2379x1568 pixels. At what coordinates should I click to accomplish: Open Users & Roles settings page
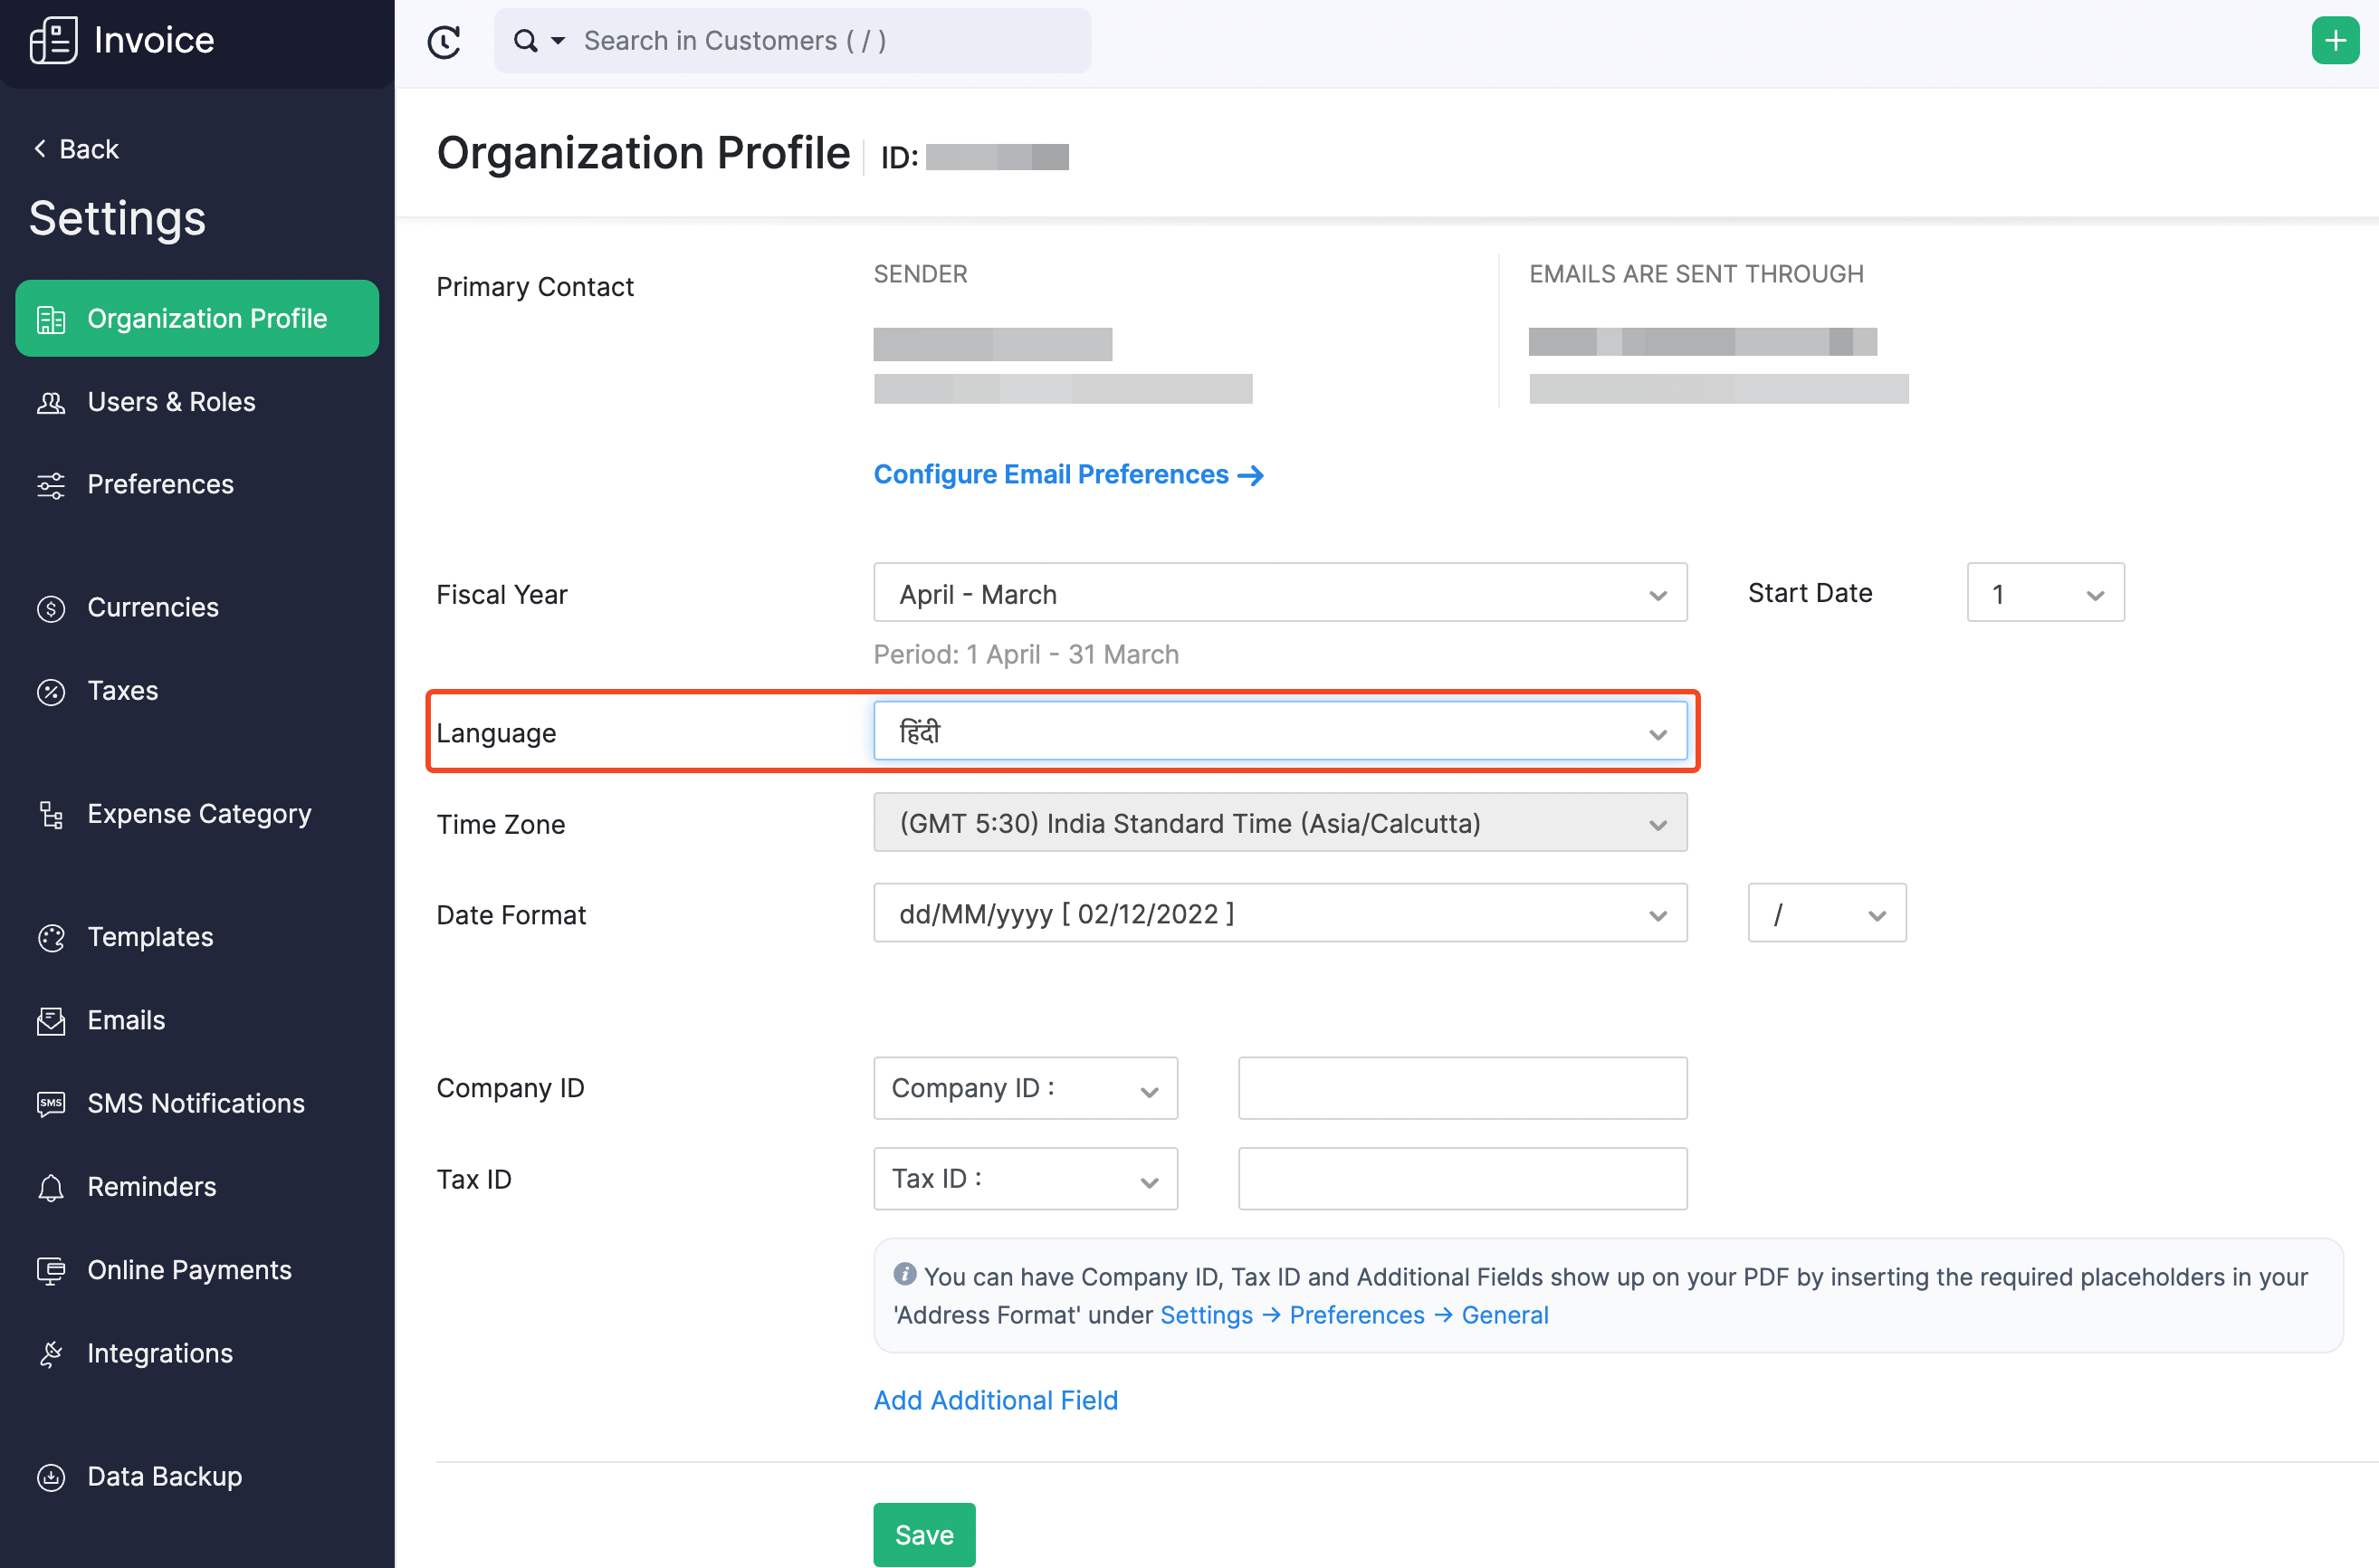tap(171, 402)
